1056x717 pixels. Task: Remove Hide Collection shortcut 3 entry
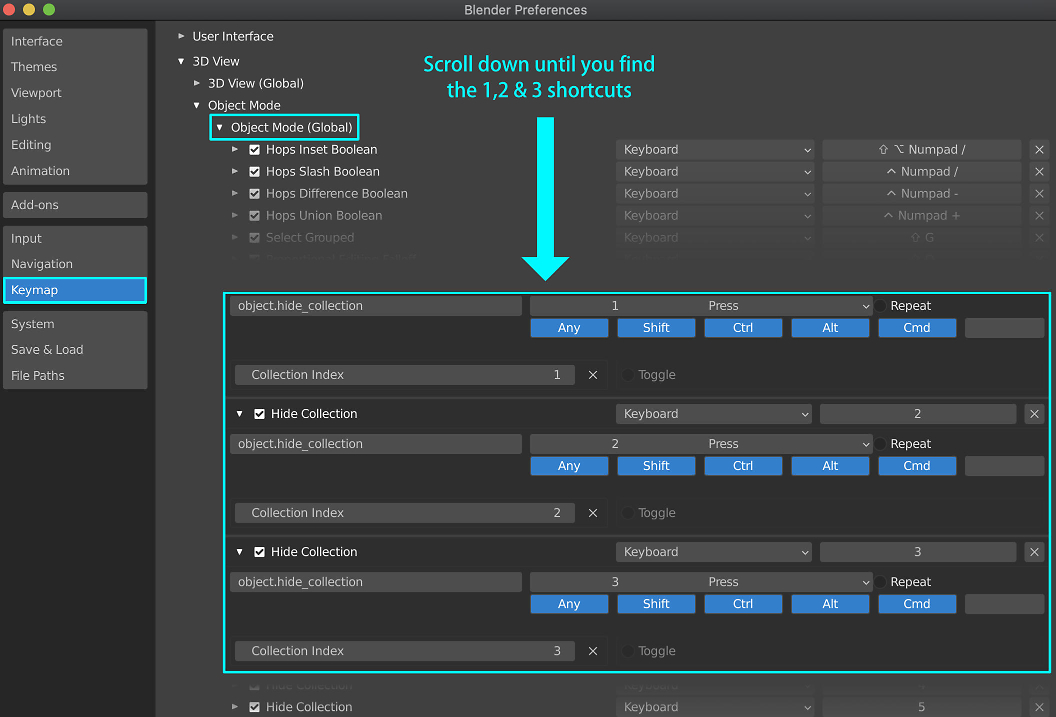click(x=1034, y=552)
